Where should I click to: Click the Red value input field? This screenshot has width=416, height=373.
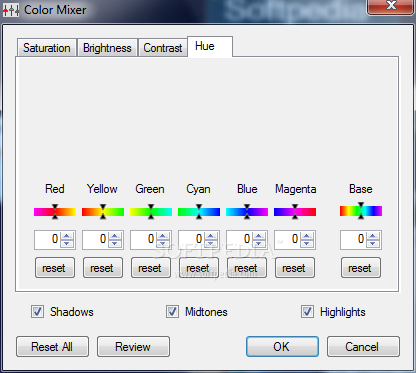pyautogui.click(x=47, y=239)
